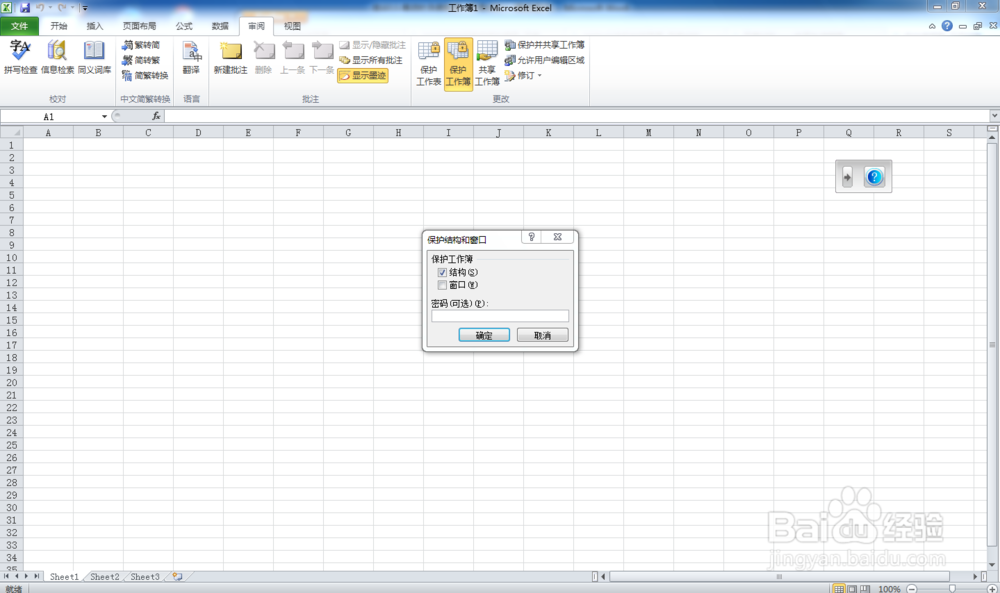Switch to Page Break Preview in status bar
The width and height of the screenshot is (1000, 593).
tap(865, 589)
